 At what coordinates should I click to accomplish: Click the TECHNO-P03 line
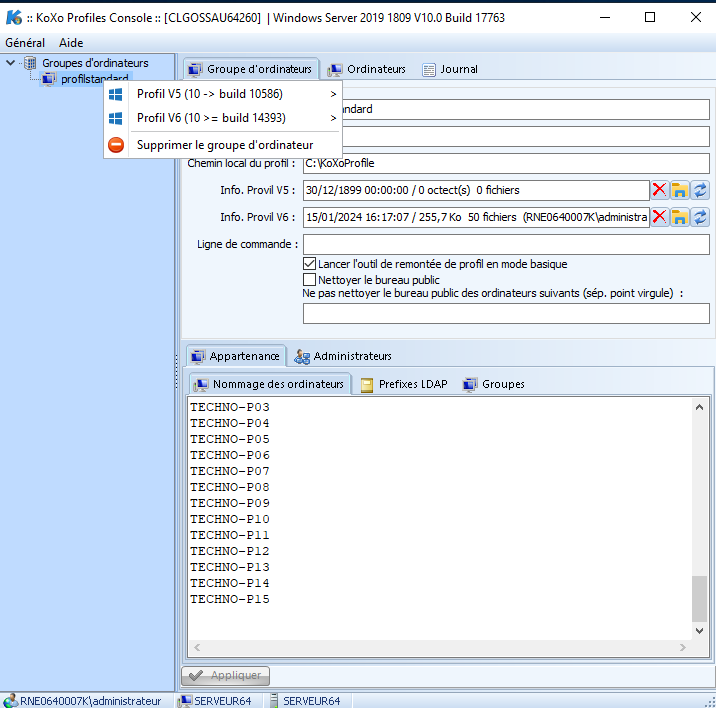pos(230,407)
